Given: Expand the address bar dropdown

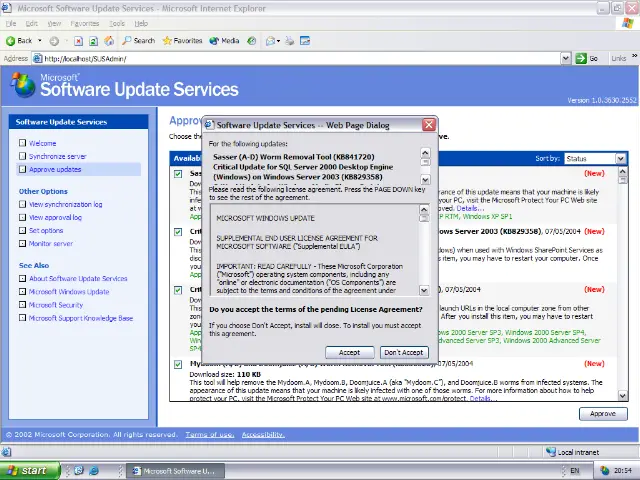Looking at the screenshot, I should pos(565,58).
